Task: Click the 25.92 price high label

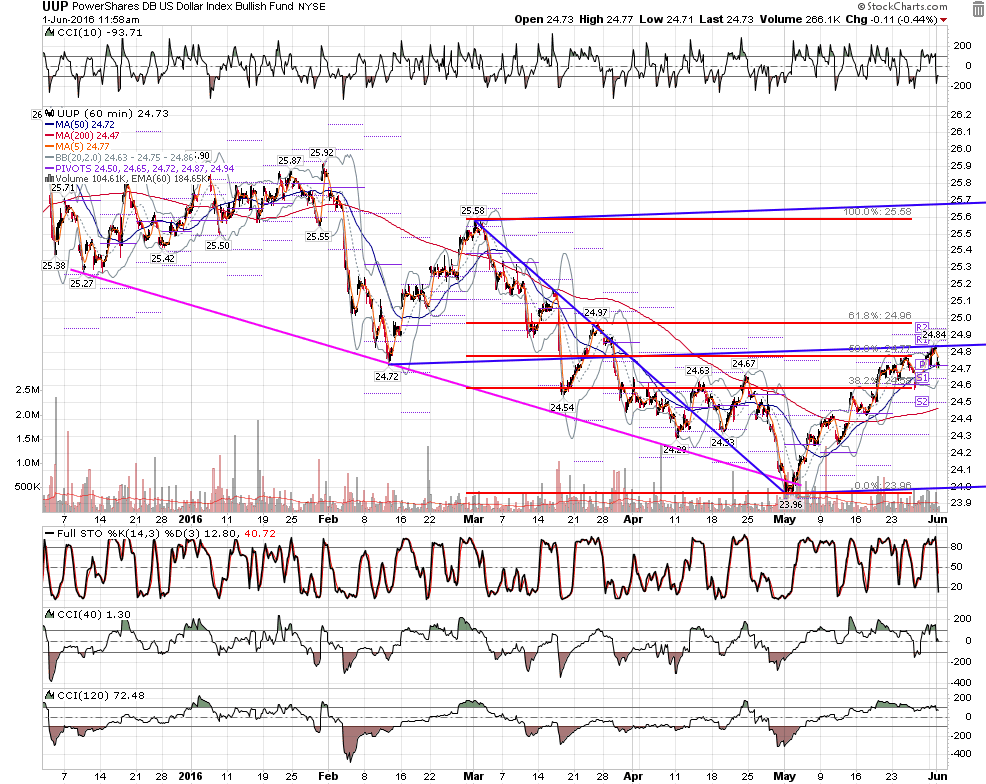Action: (322, 153)
